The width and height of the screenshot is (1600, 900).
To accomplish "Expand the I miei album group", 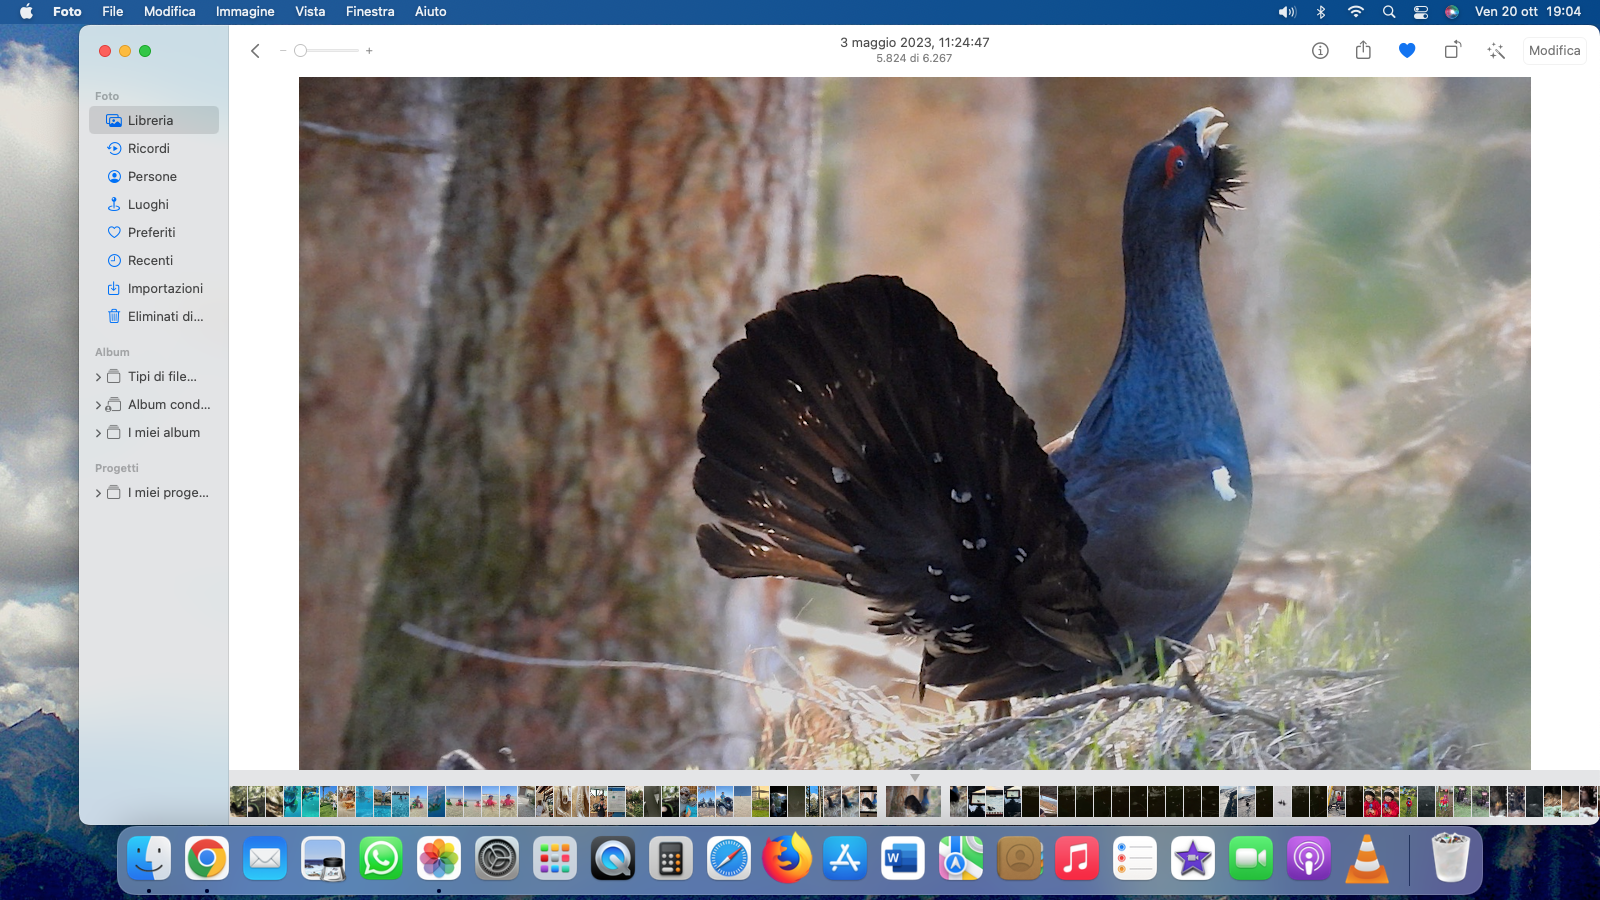I will (98, 433).
